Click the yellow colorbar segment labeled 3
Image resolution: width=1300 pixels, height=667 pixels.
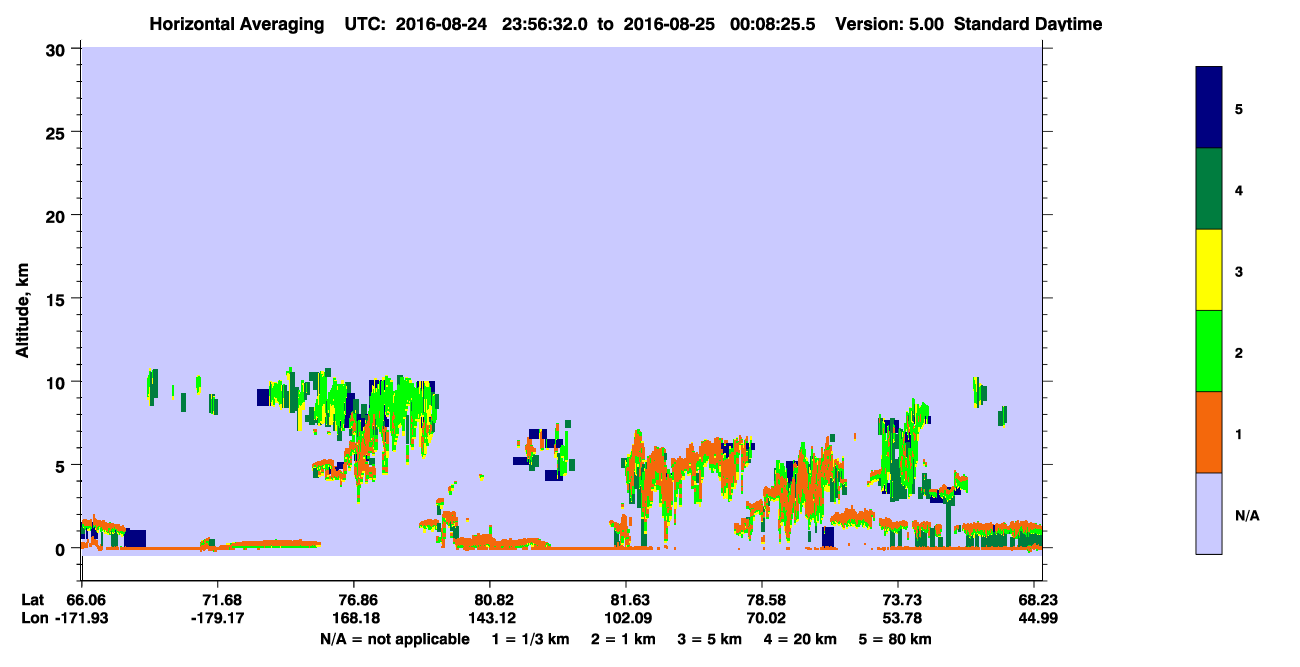click(1209, 270)
